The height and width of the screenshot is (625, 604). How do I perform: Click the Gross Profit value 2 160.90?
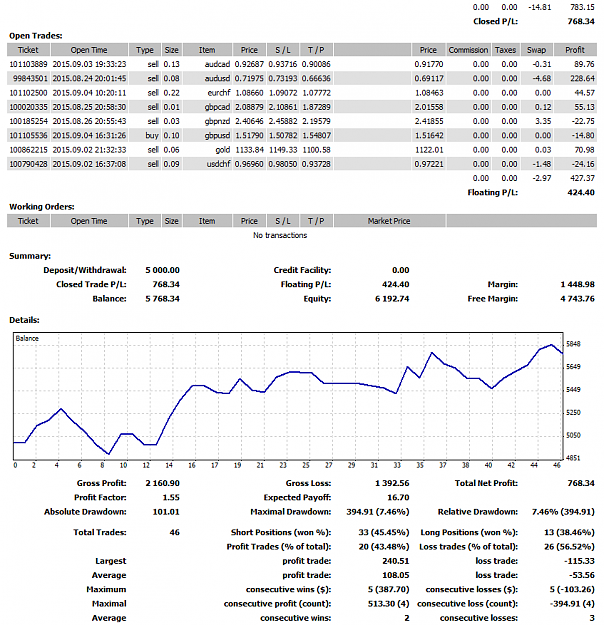[162, 483]
